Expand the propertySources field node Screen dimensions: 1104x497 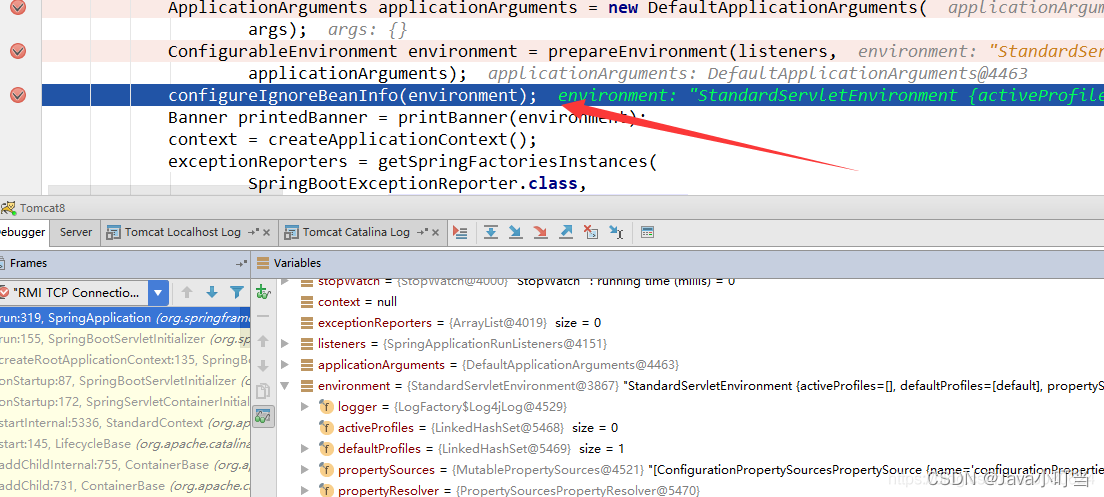point(305,470)
